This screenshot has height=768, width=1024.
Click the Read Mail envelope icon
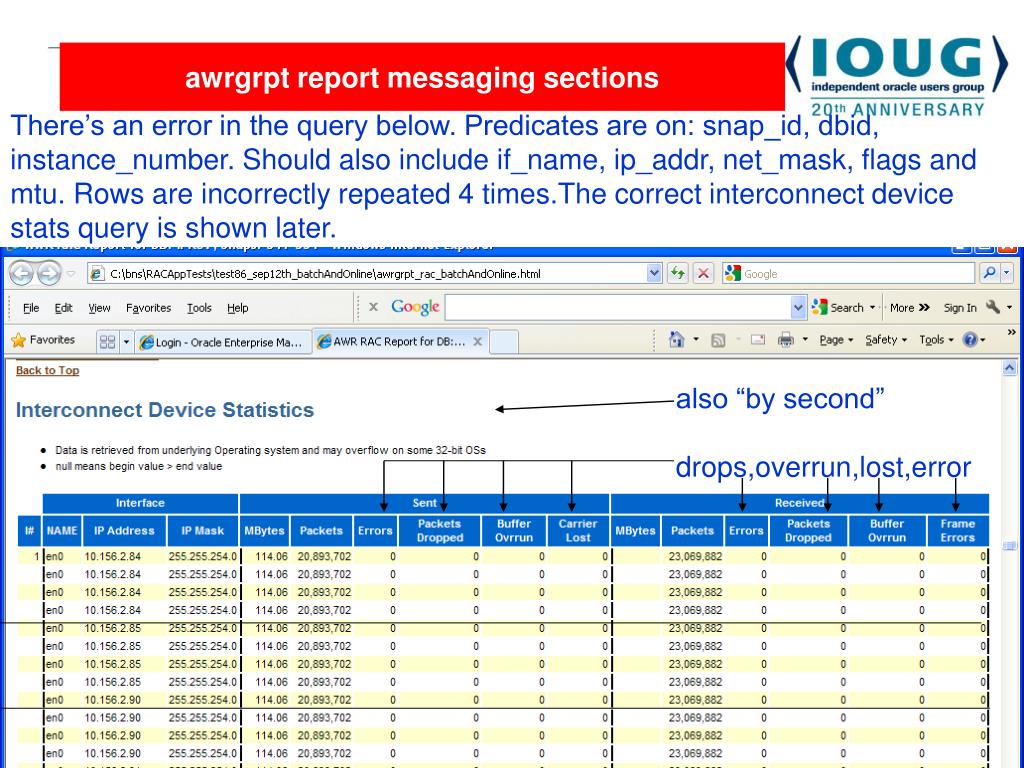pos(758,340)
